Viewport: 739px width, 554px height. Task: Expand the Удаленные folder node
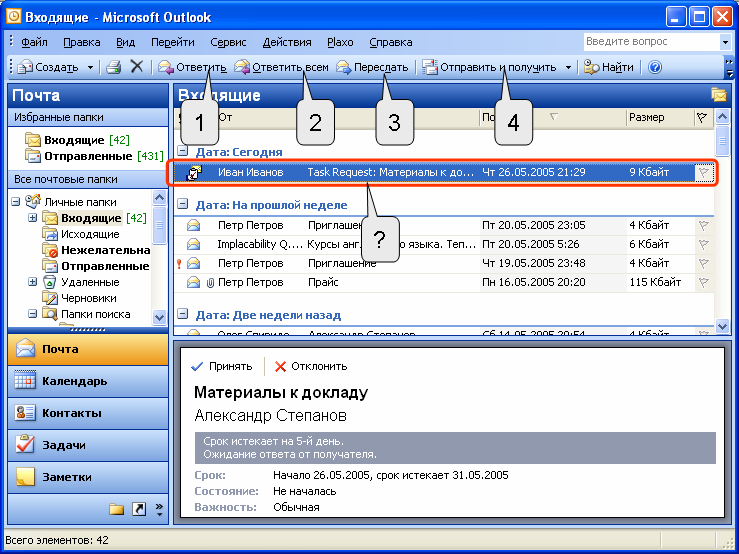coord(33,282)
